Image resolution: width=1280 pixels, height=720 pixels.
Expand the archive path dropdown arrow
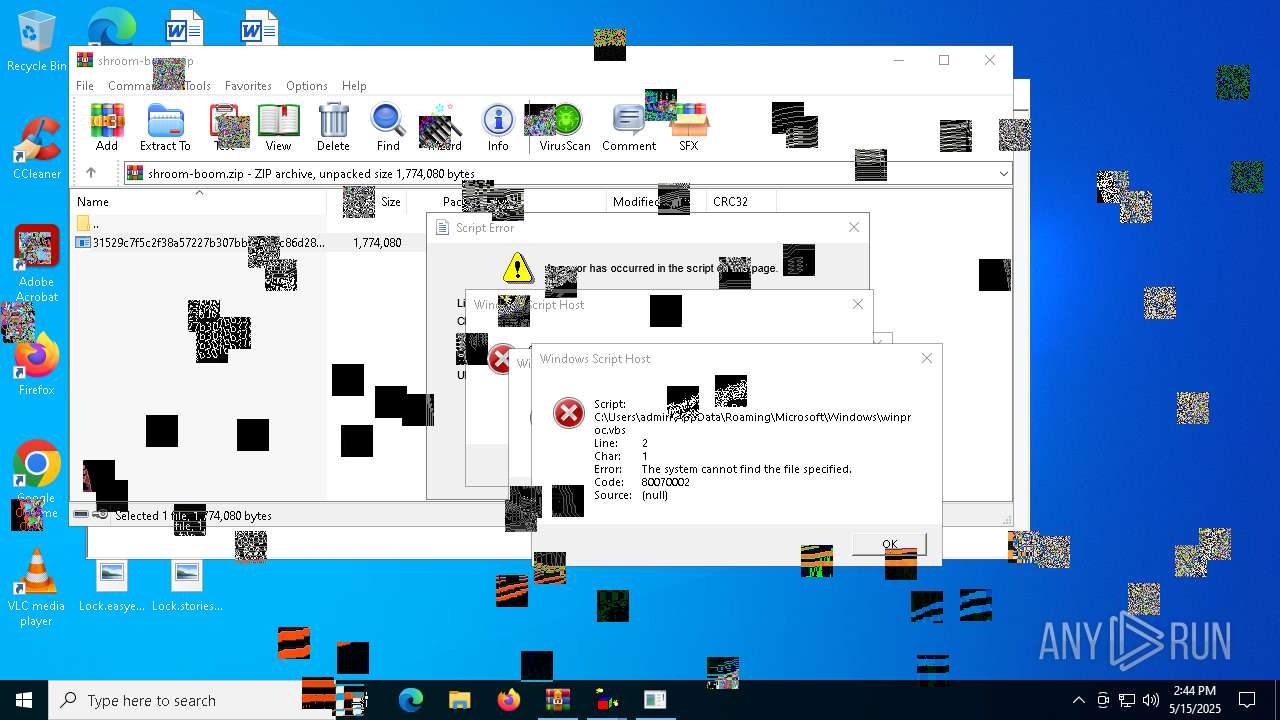click(x=1003, y=174)
